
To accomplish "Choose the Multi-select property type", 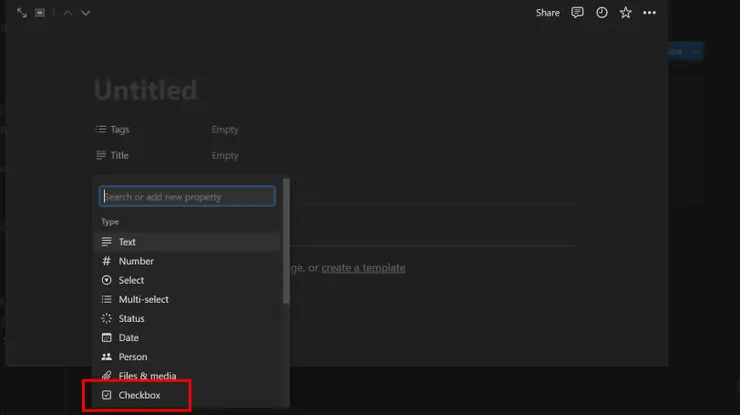I will pos(187,299).
